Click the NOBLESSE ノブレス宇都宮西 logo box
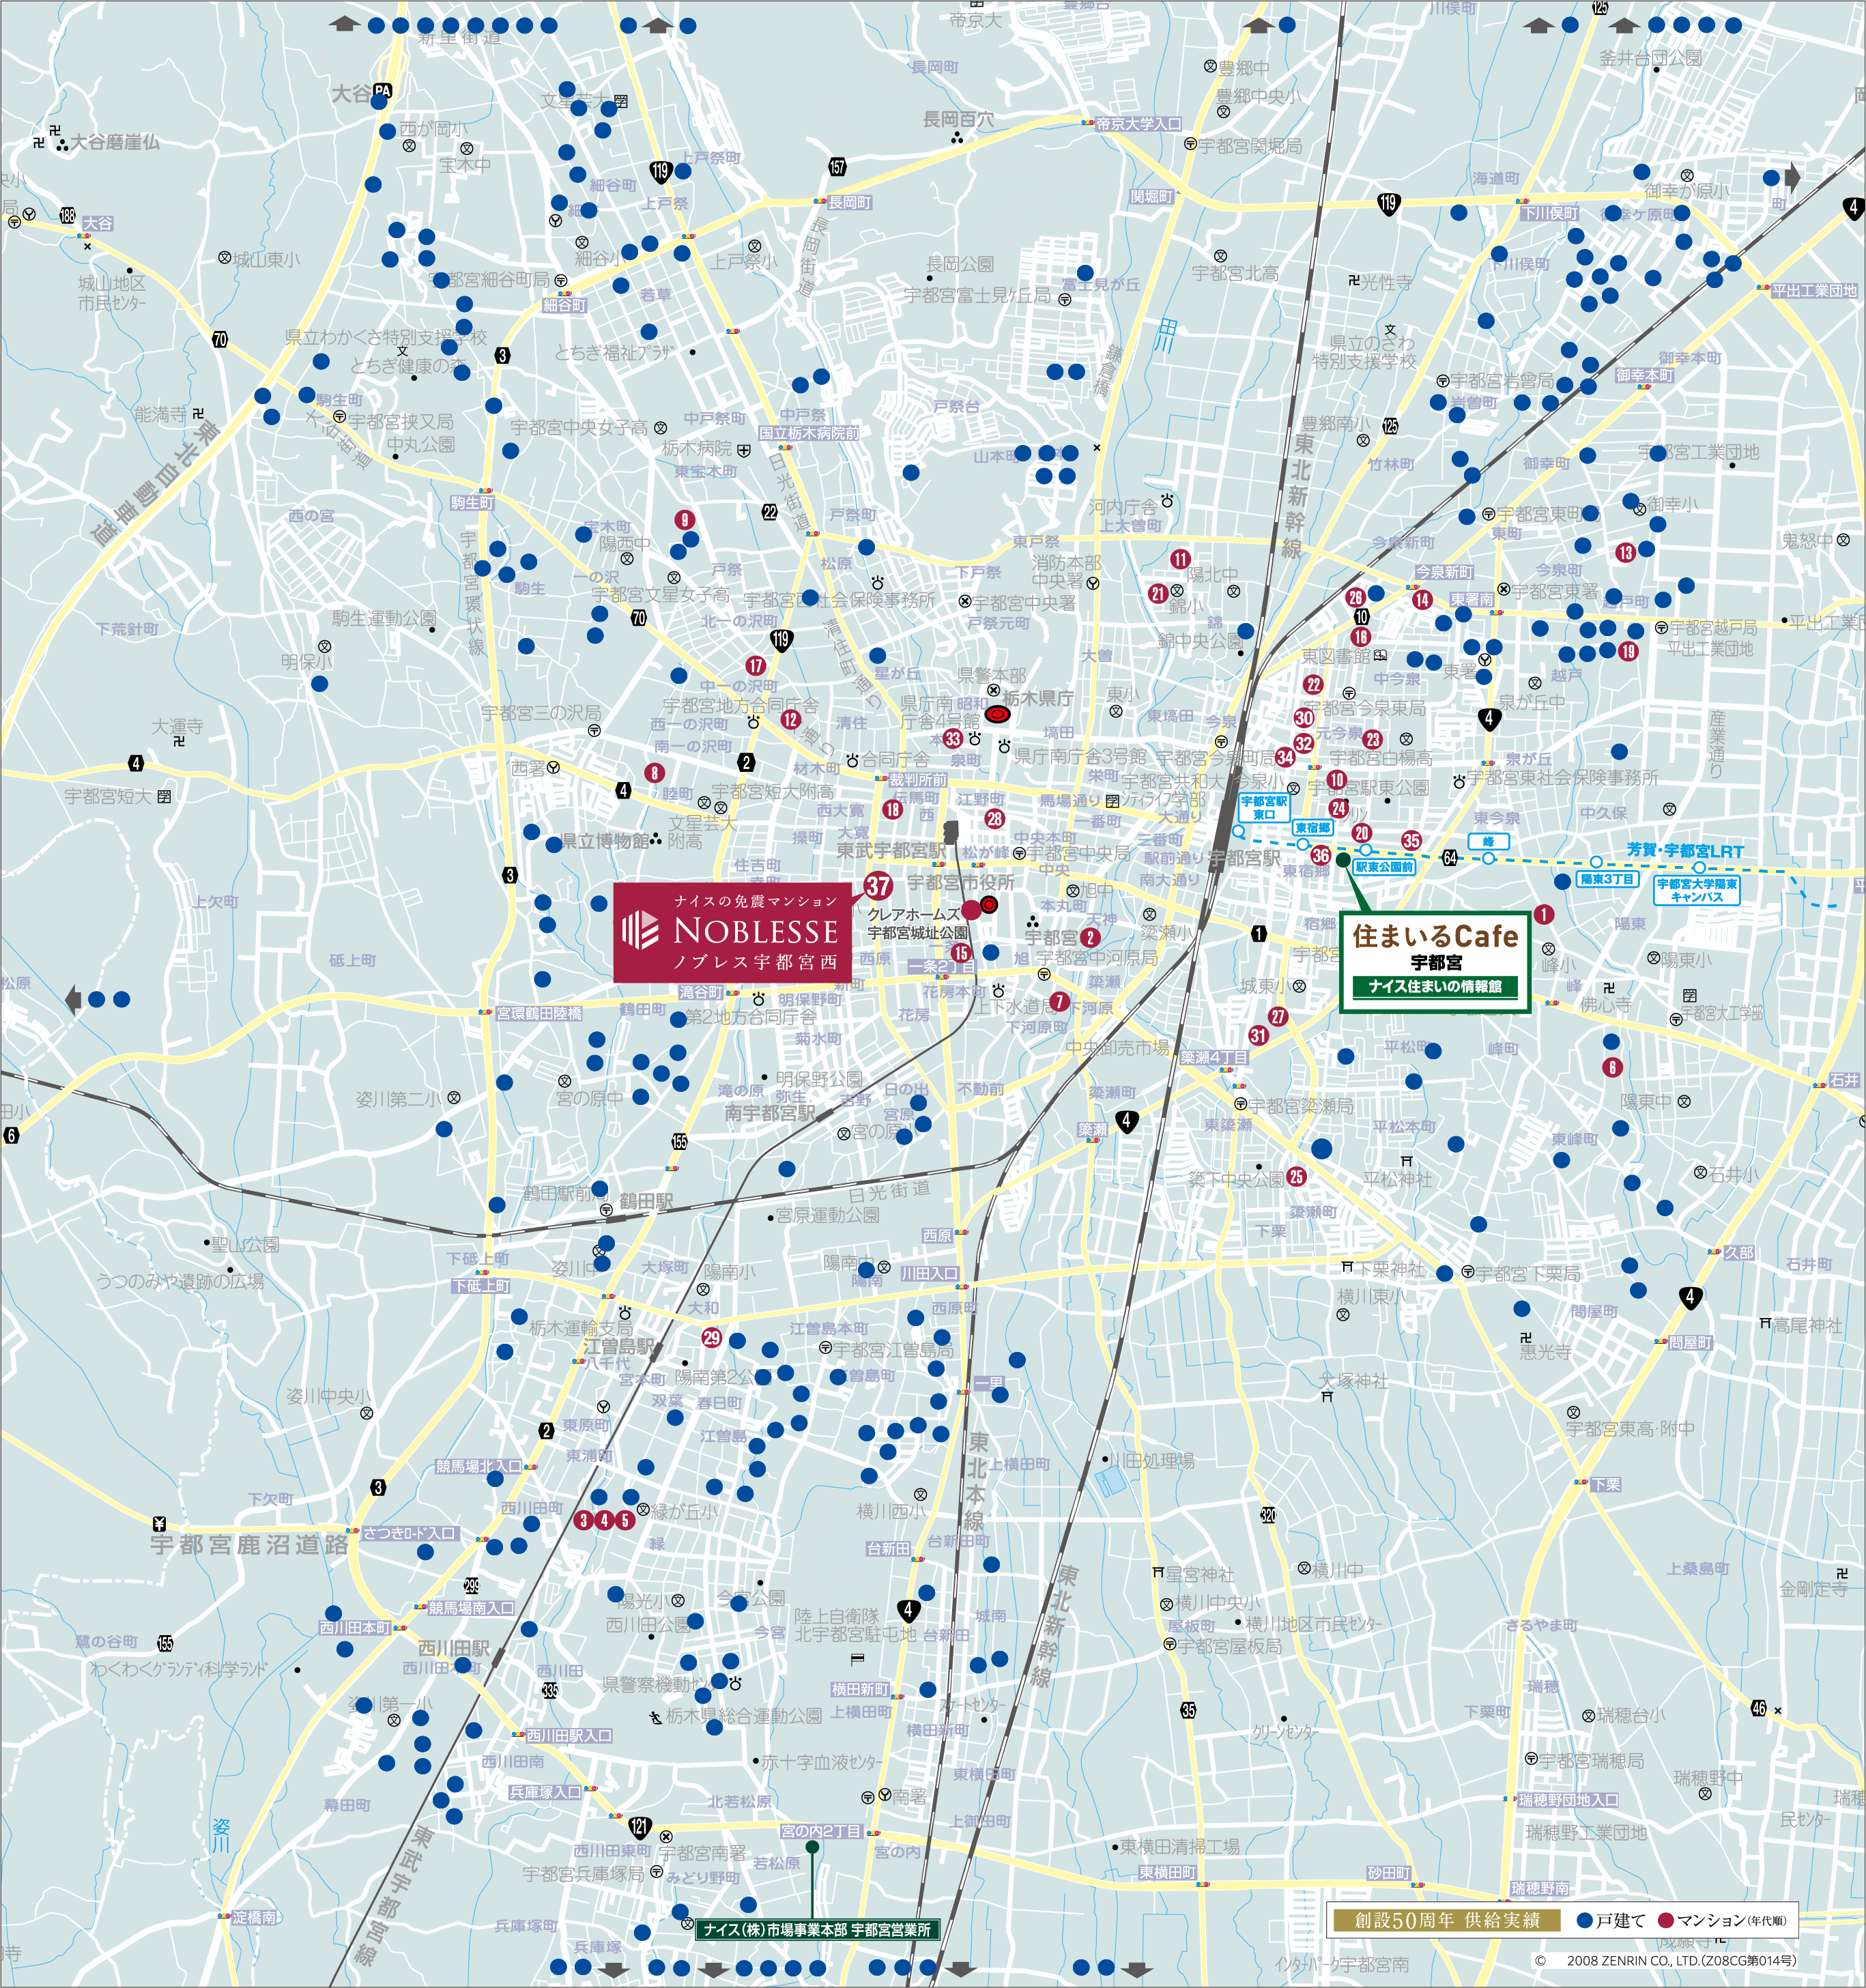Image resolution: width=1866 pixels, height=1988 pixels. point(732,932)
